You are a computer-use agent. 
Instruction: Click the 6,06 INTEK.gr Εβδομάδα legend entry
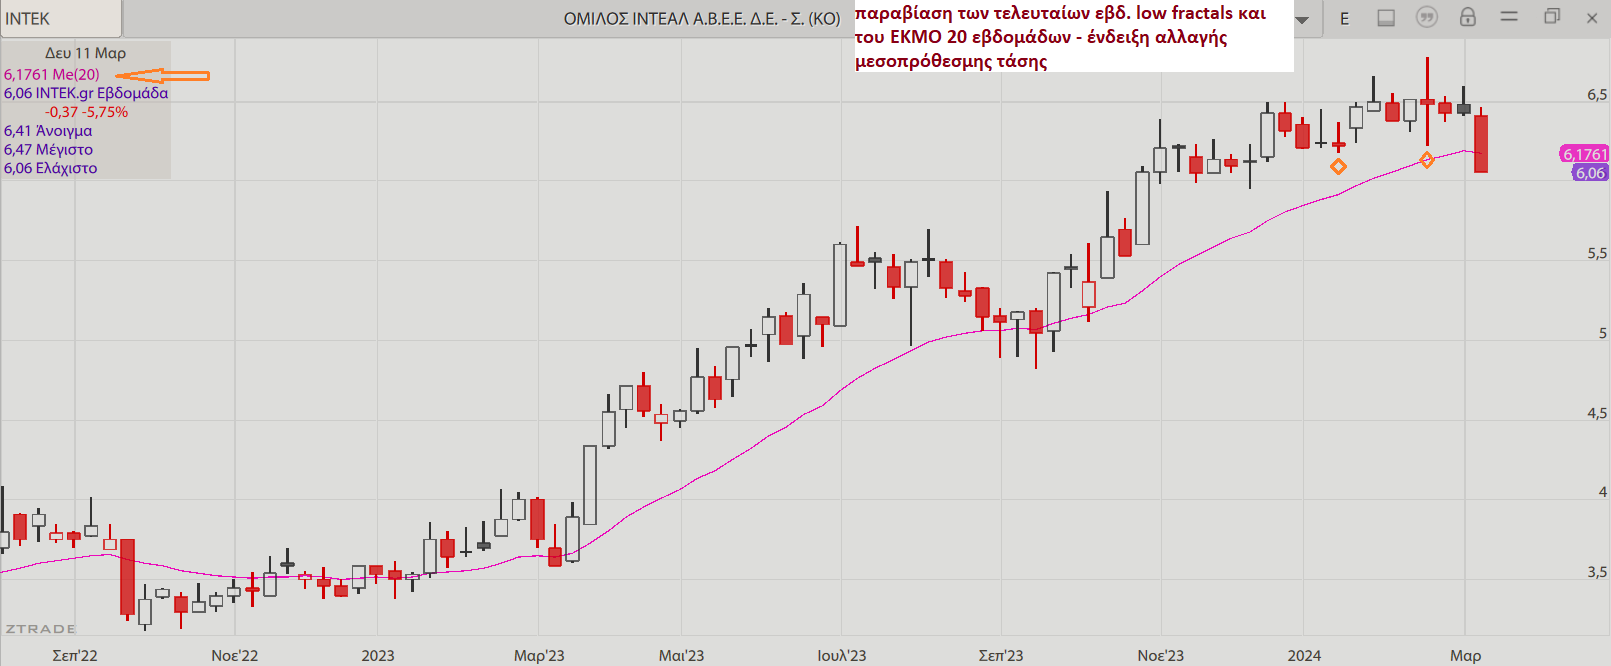point(86,93)
